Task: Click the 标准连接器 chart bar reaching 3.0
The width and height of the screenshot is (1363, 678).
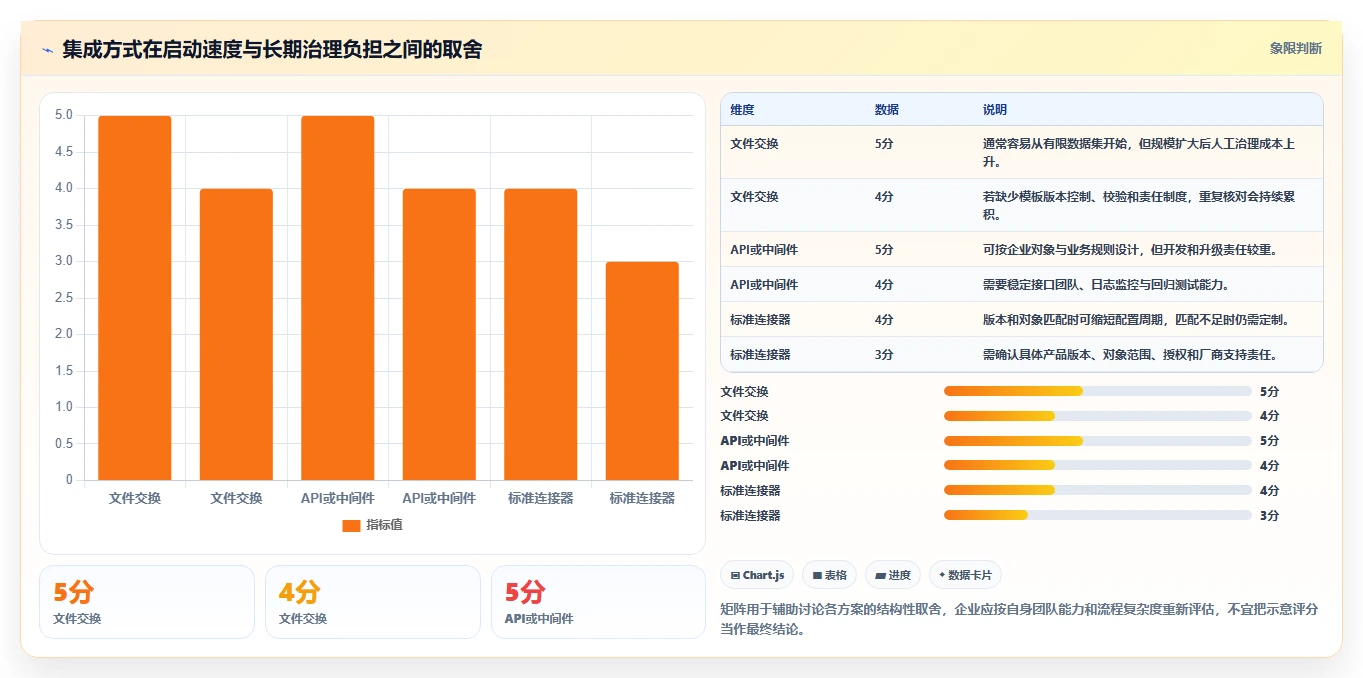Action: (642, 371)
